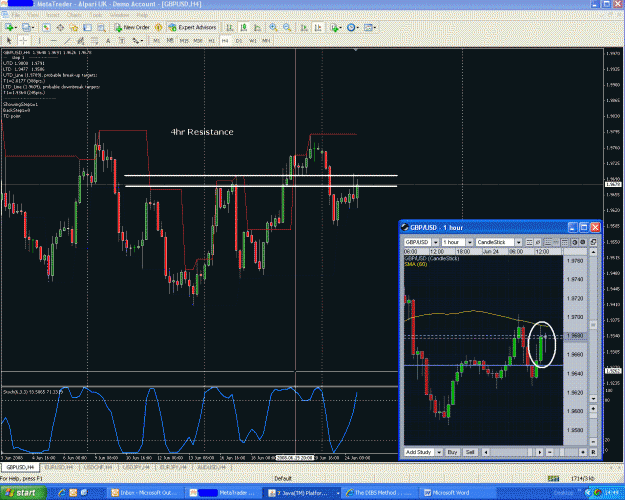Open the Tools menu
This screenshot has height=500, width=625.
pyautogui.click(x=96, y=15)
